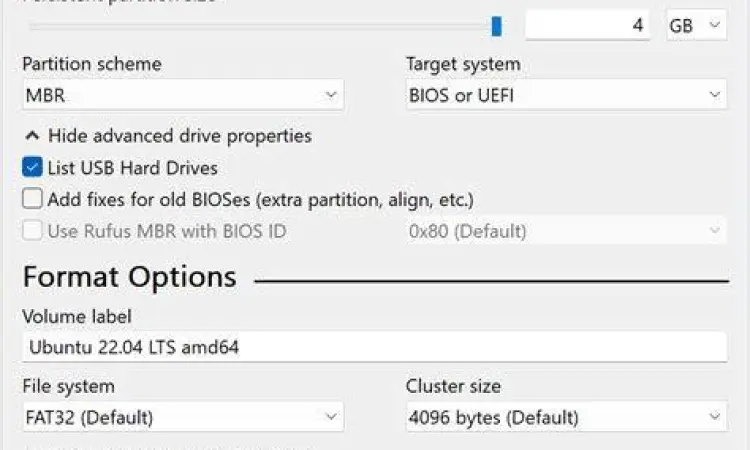Screen dimensions: 750x450
Task: Click the Target system caption label
Action: pyautogui.click(x=463, y=65)
